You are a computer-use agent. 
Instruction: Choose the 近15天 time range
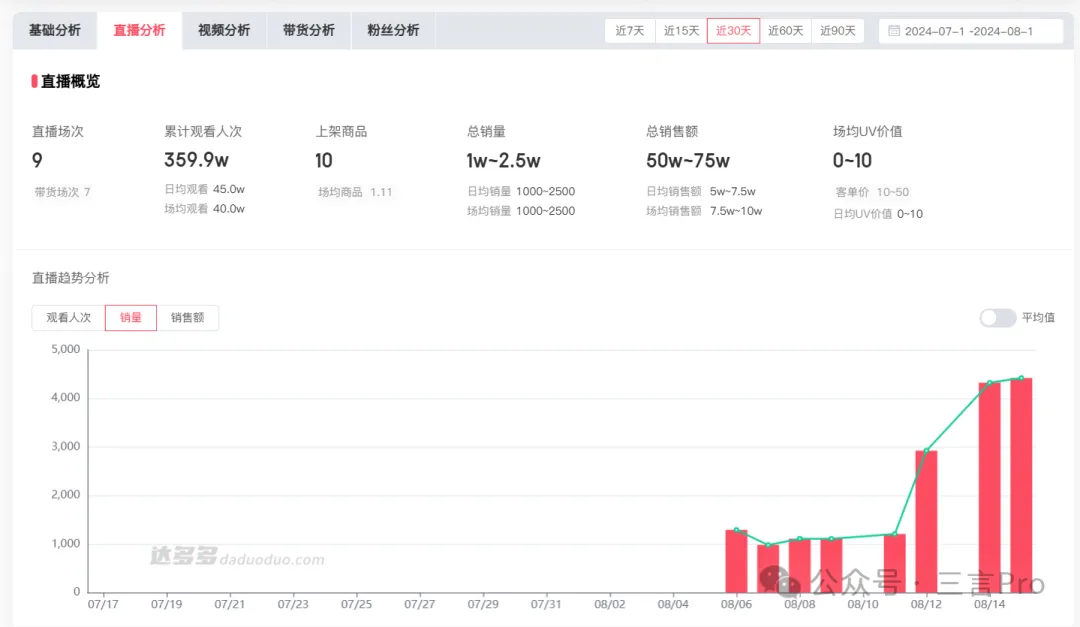coord(681,31)
